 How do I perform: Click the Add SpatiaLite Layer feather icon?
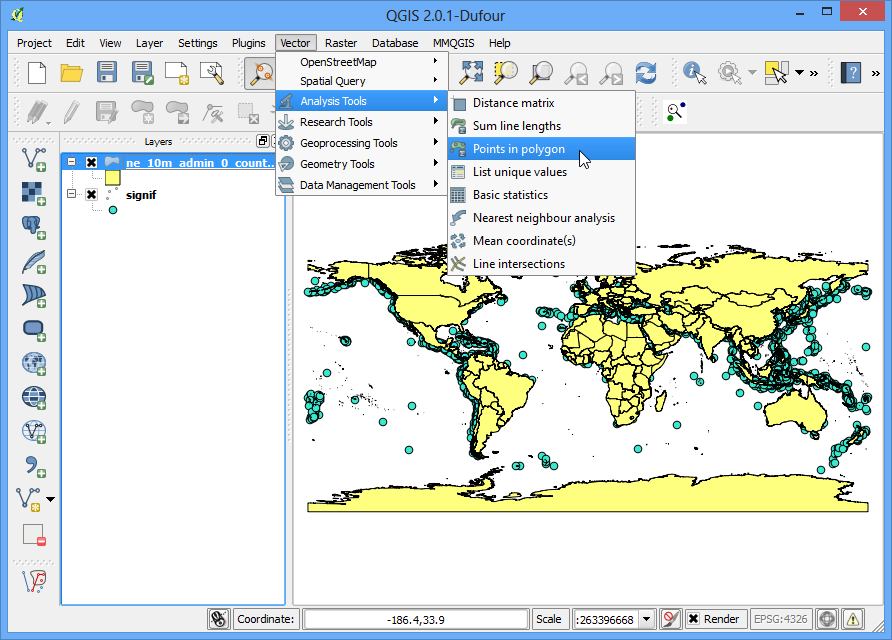(34, 262)
